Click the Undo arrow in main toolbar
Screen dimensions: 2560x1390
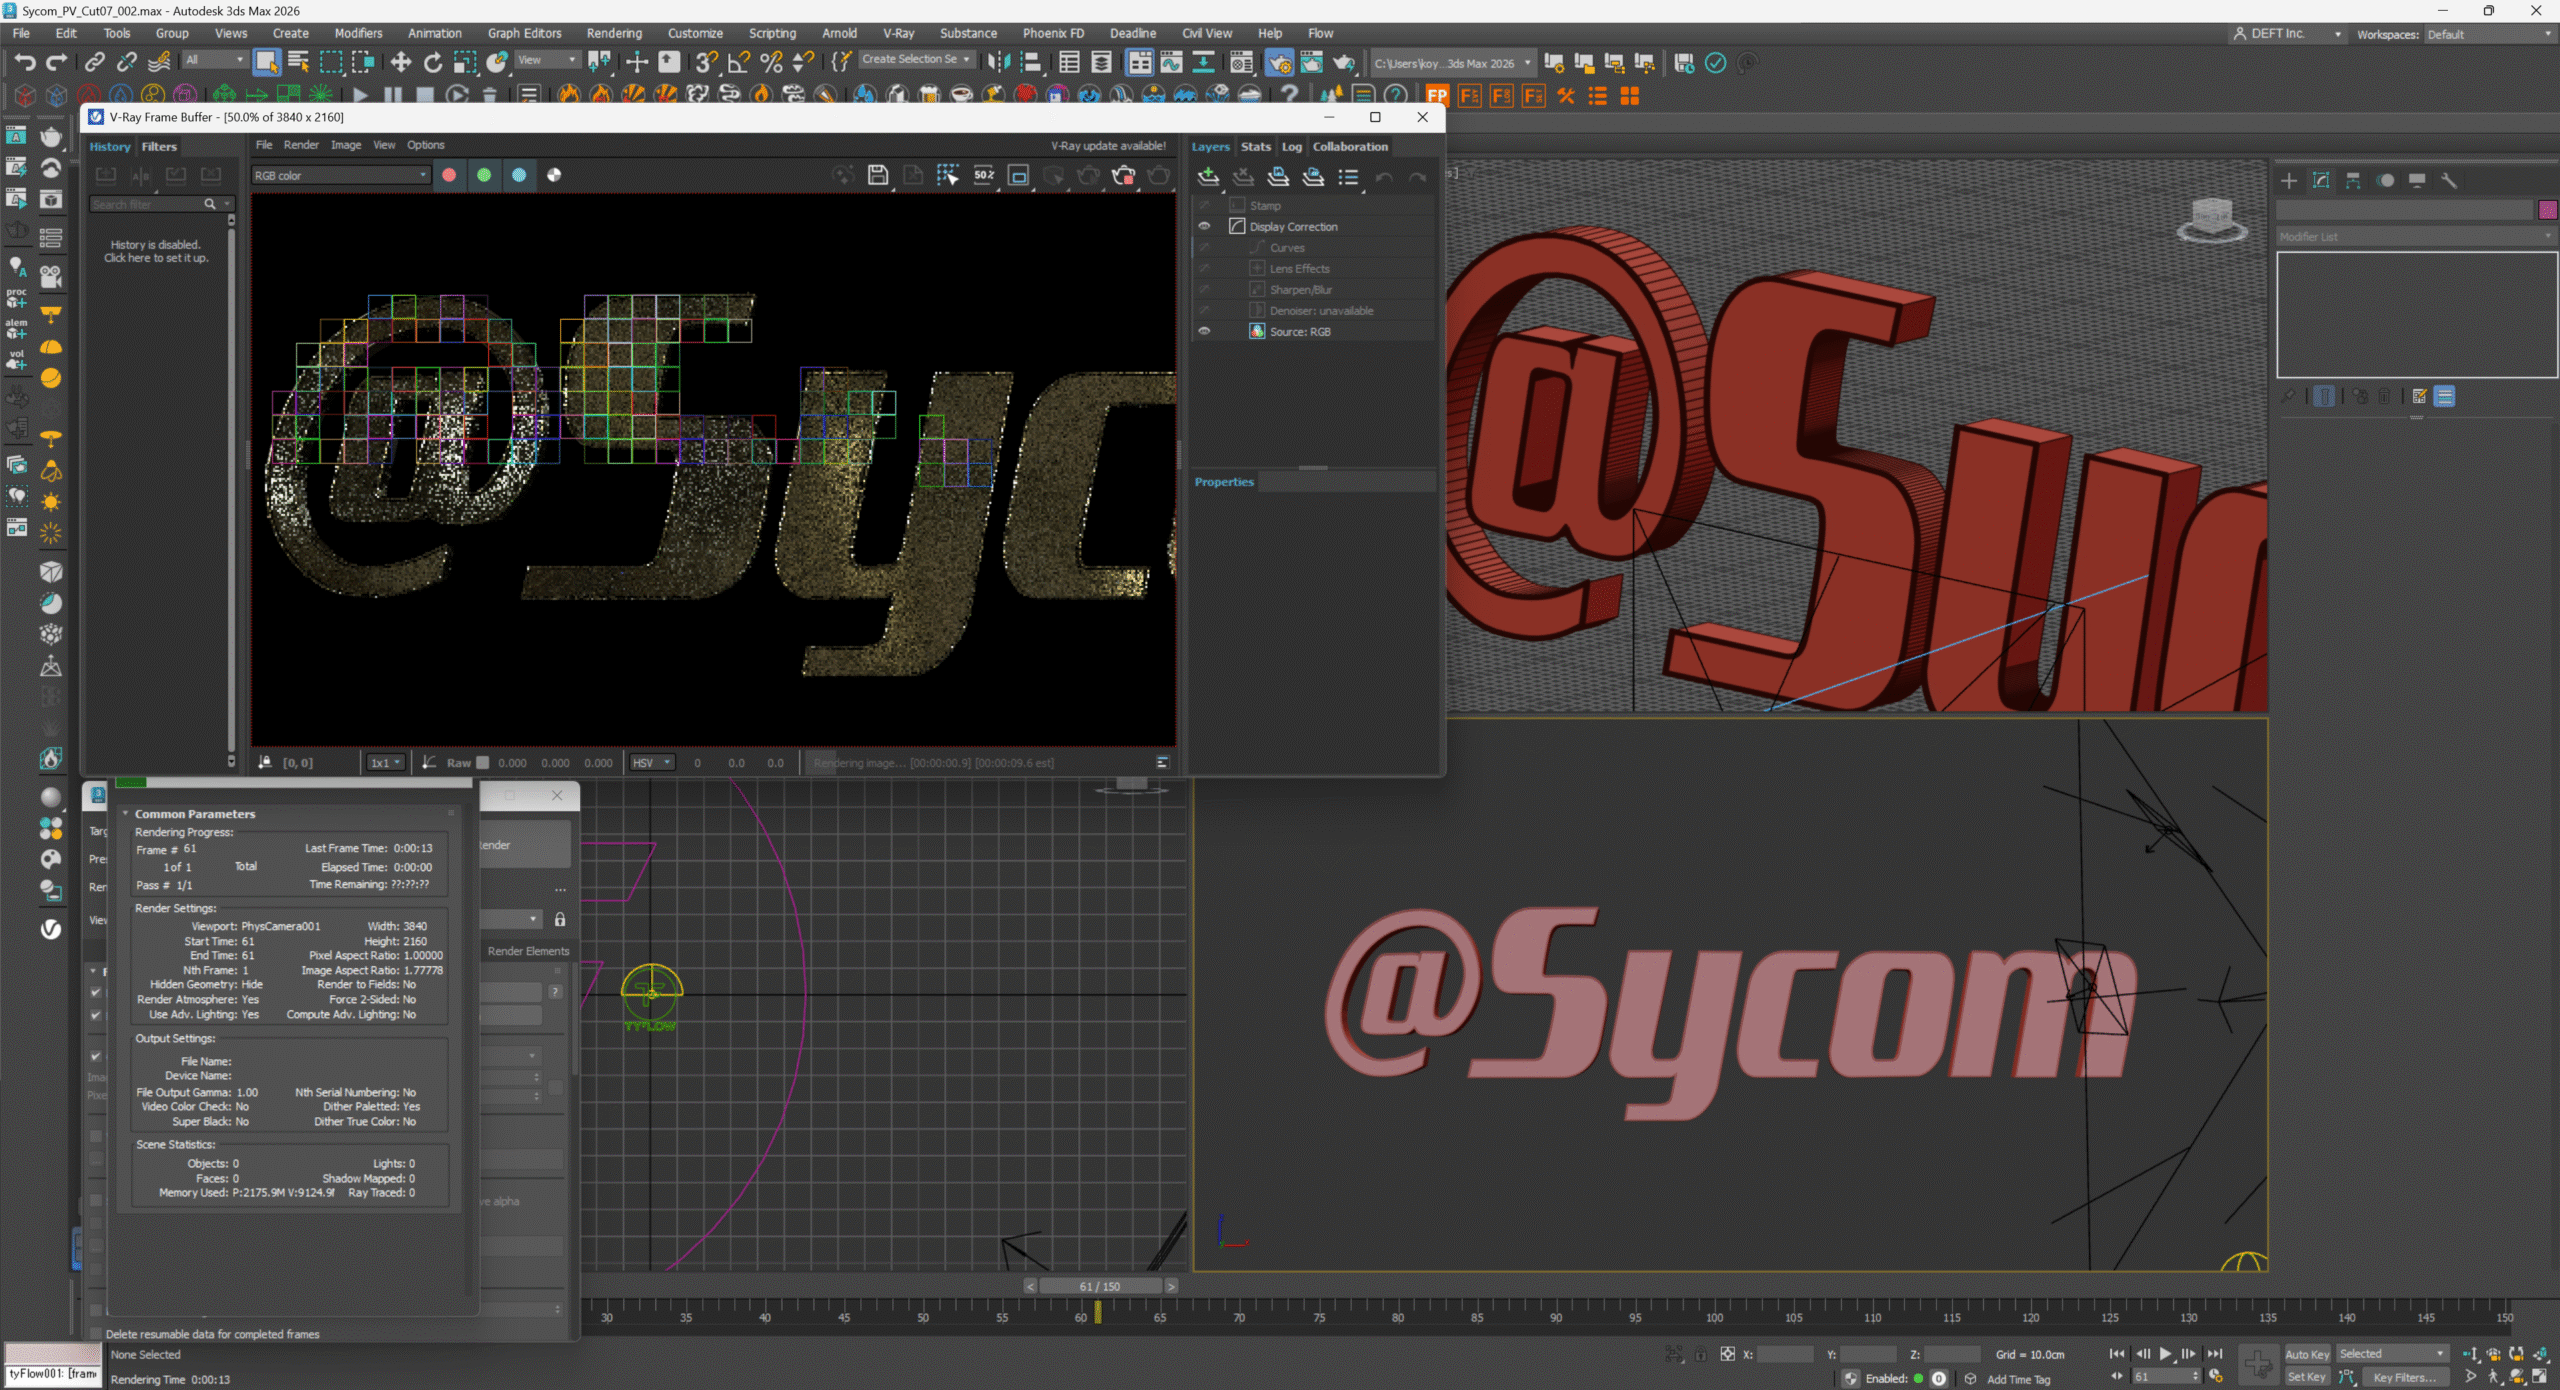pyautogui.click(x=24, y=62)
